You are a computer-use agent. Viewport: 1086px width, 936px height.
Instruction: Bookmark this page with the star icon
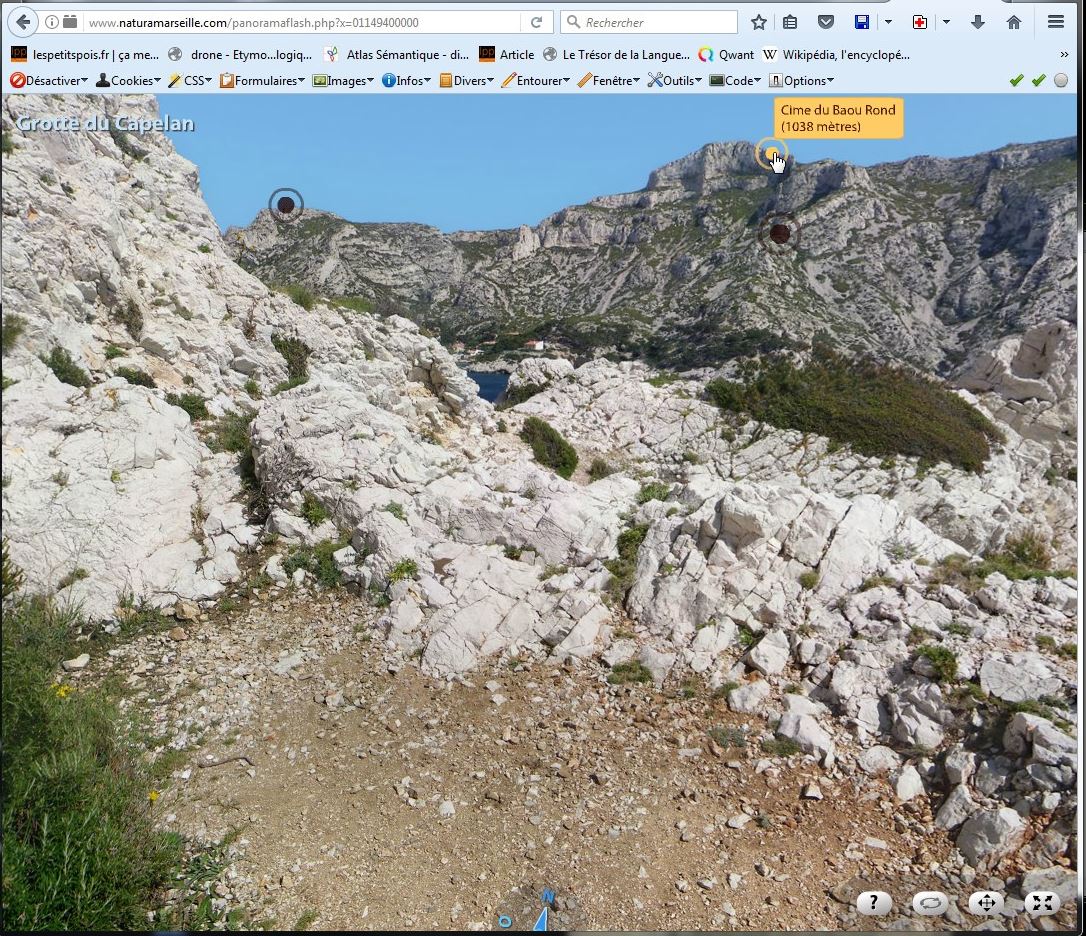point(759,22)
